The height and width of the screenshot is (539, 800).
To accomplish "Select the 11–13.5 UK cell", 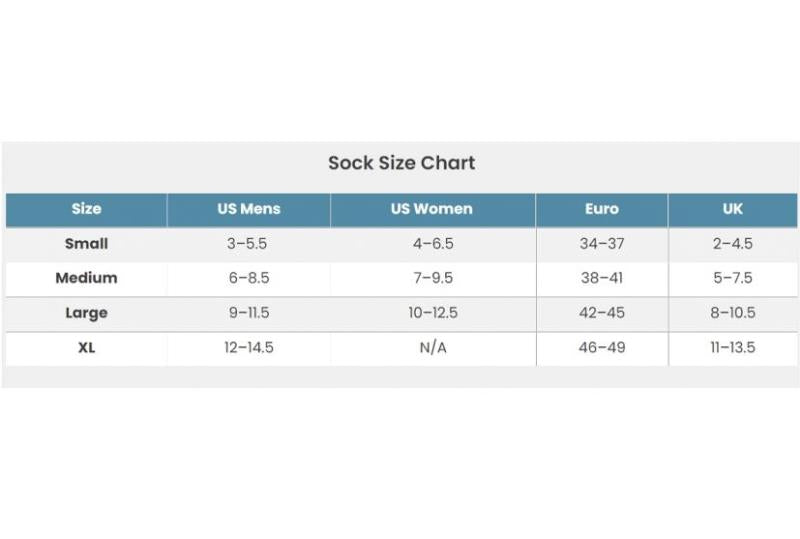I will [733, 348].
